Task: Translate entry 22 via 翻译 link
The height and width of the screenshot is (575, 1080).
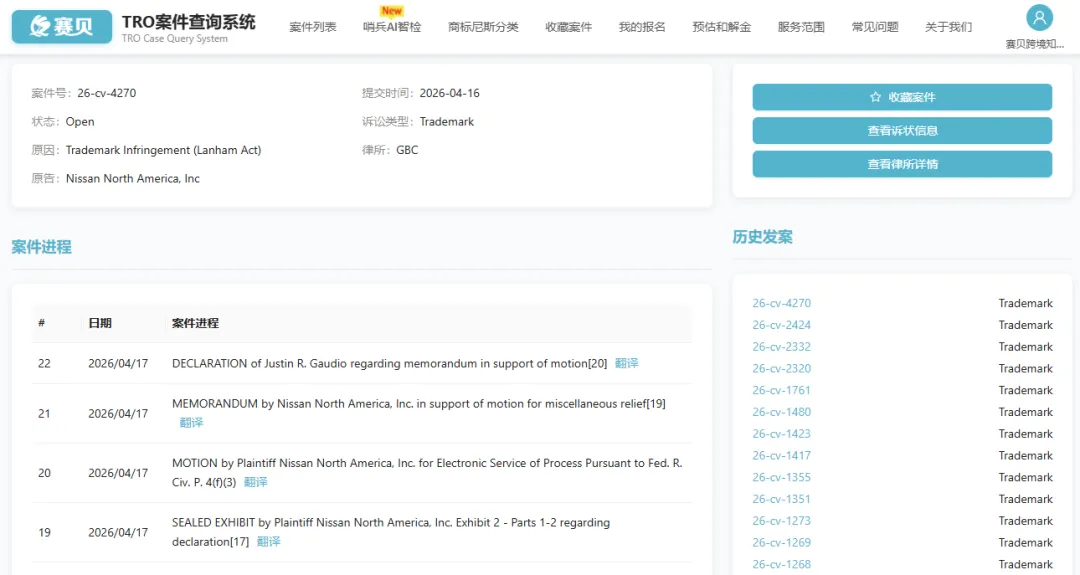Action: [627, 364]
